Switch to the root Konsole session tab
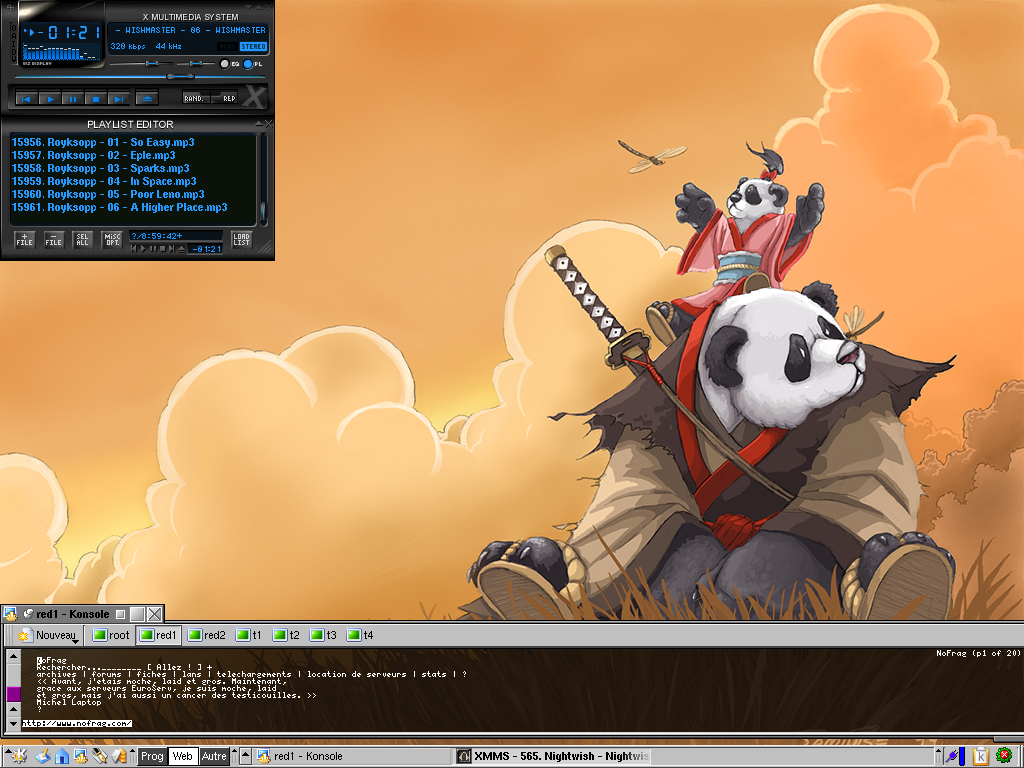Image resolution: width=1024 pixels, height=768 pixels. 110,635
